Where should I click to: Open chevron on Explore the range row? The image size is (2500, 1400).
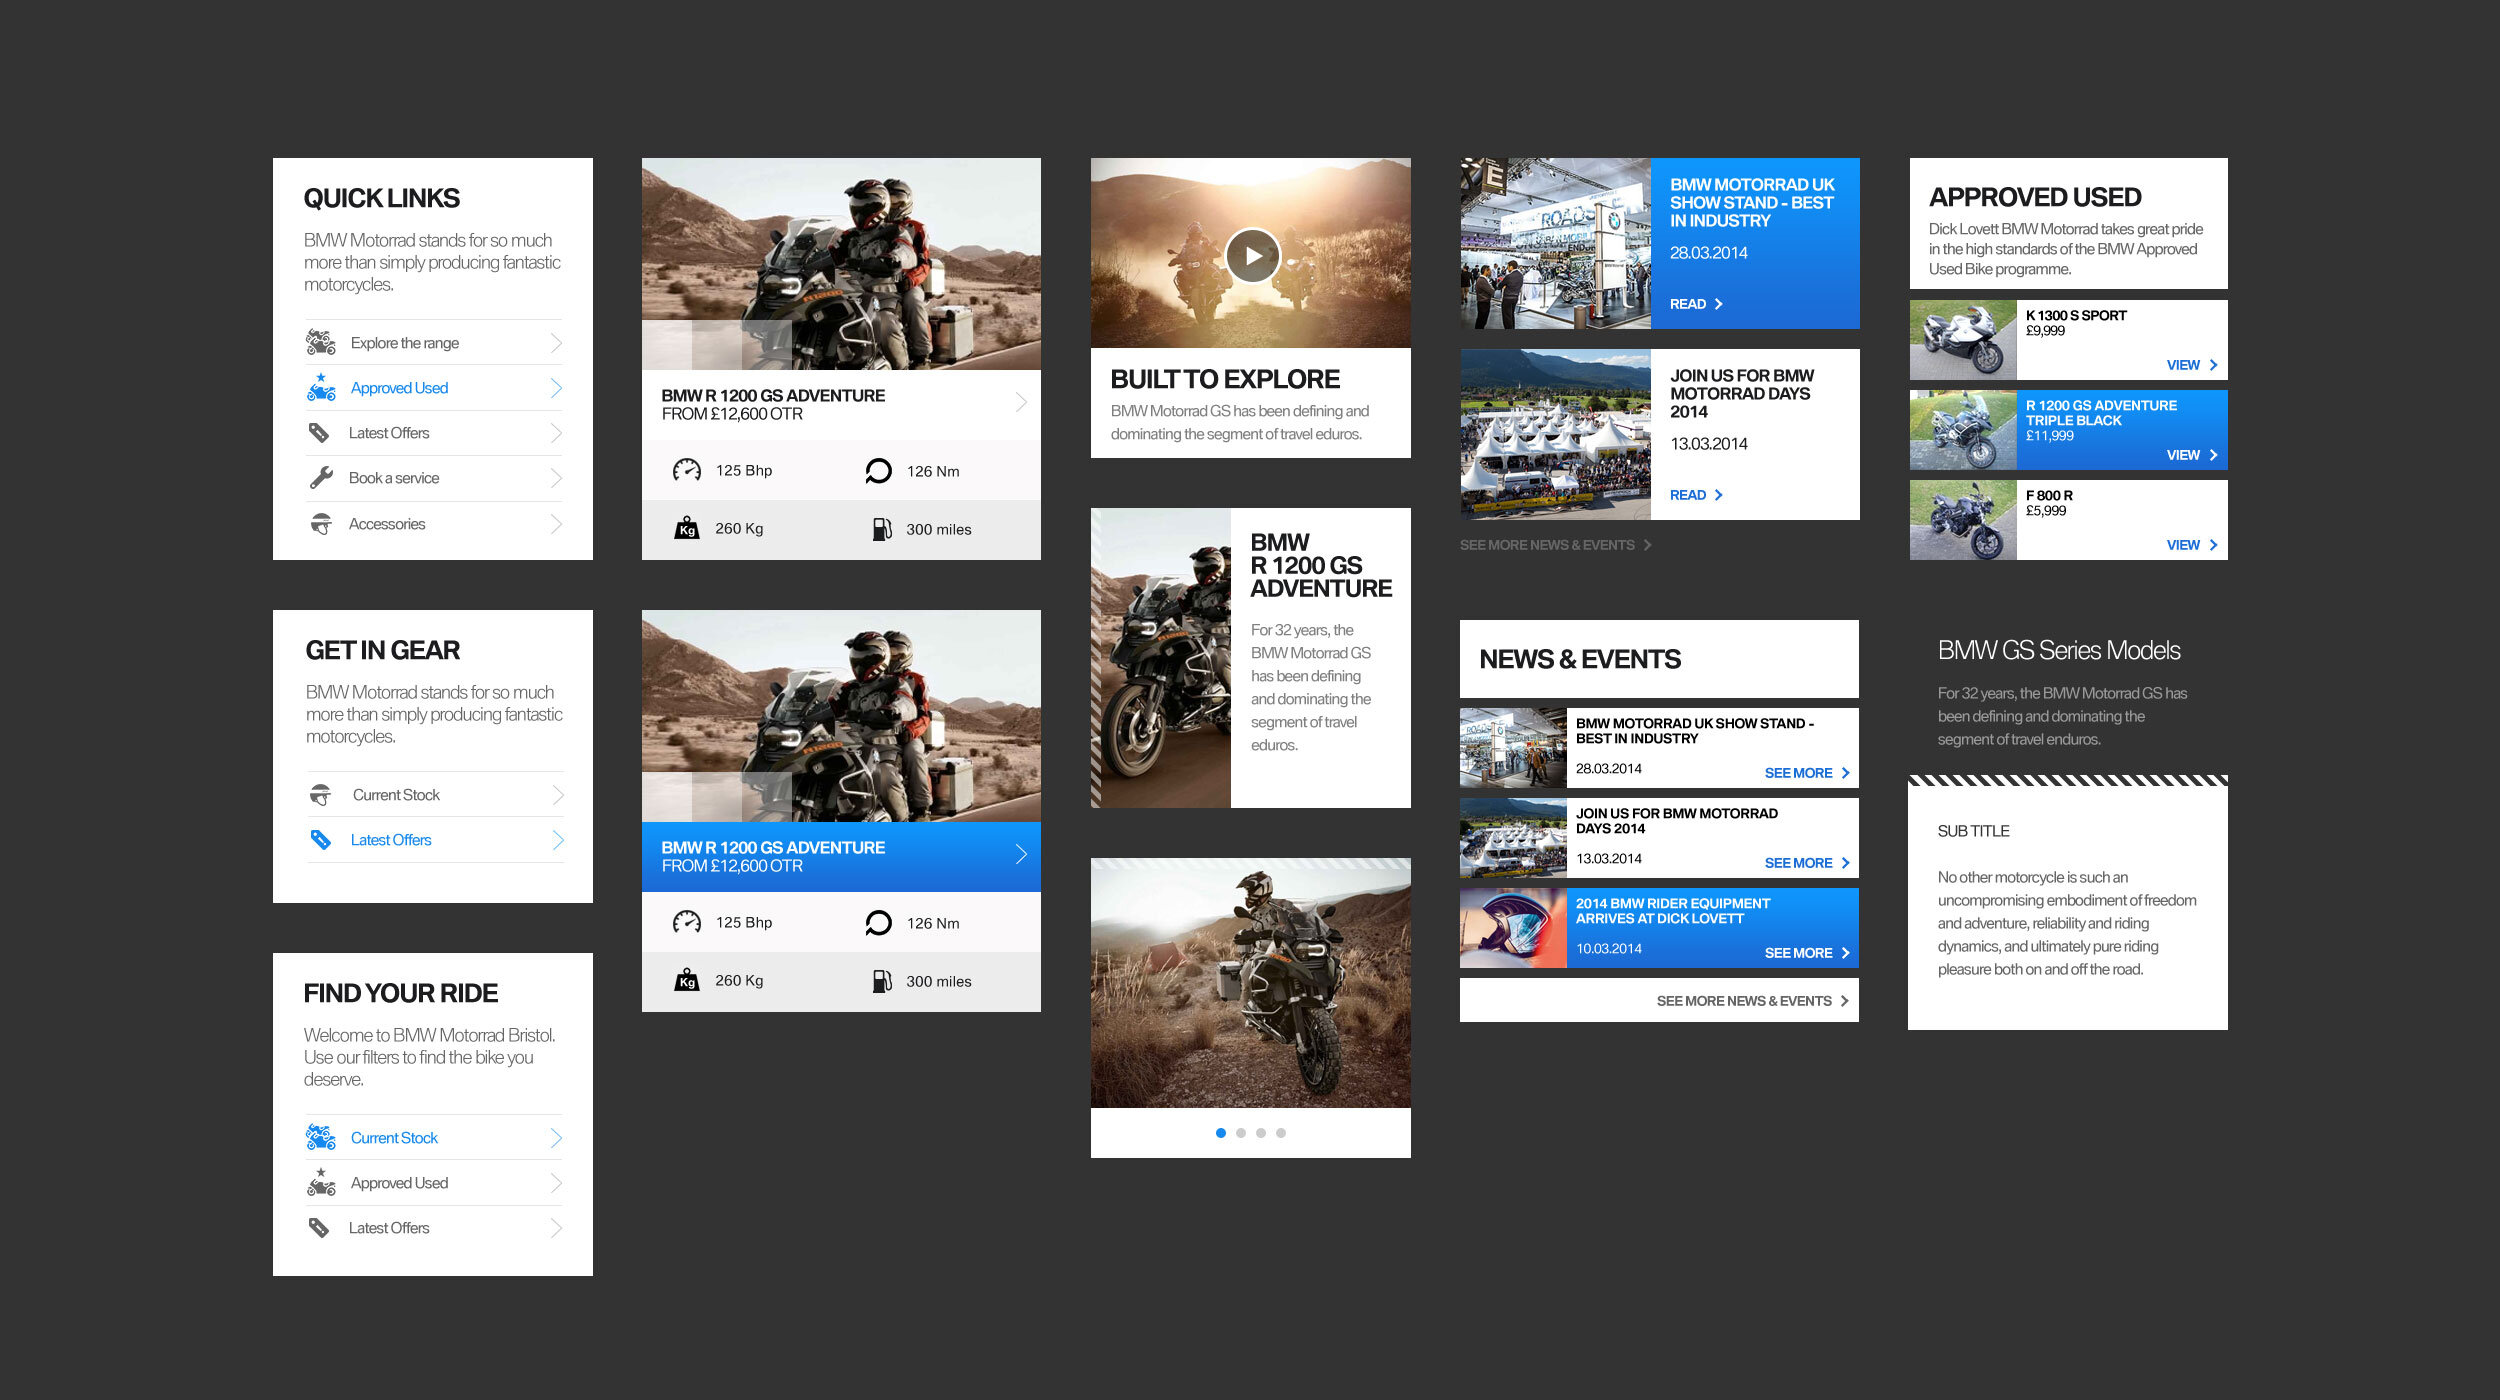[556, 343]
